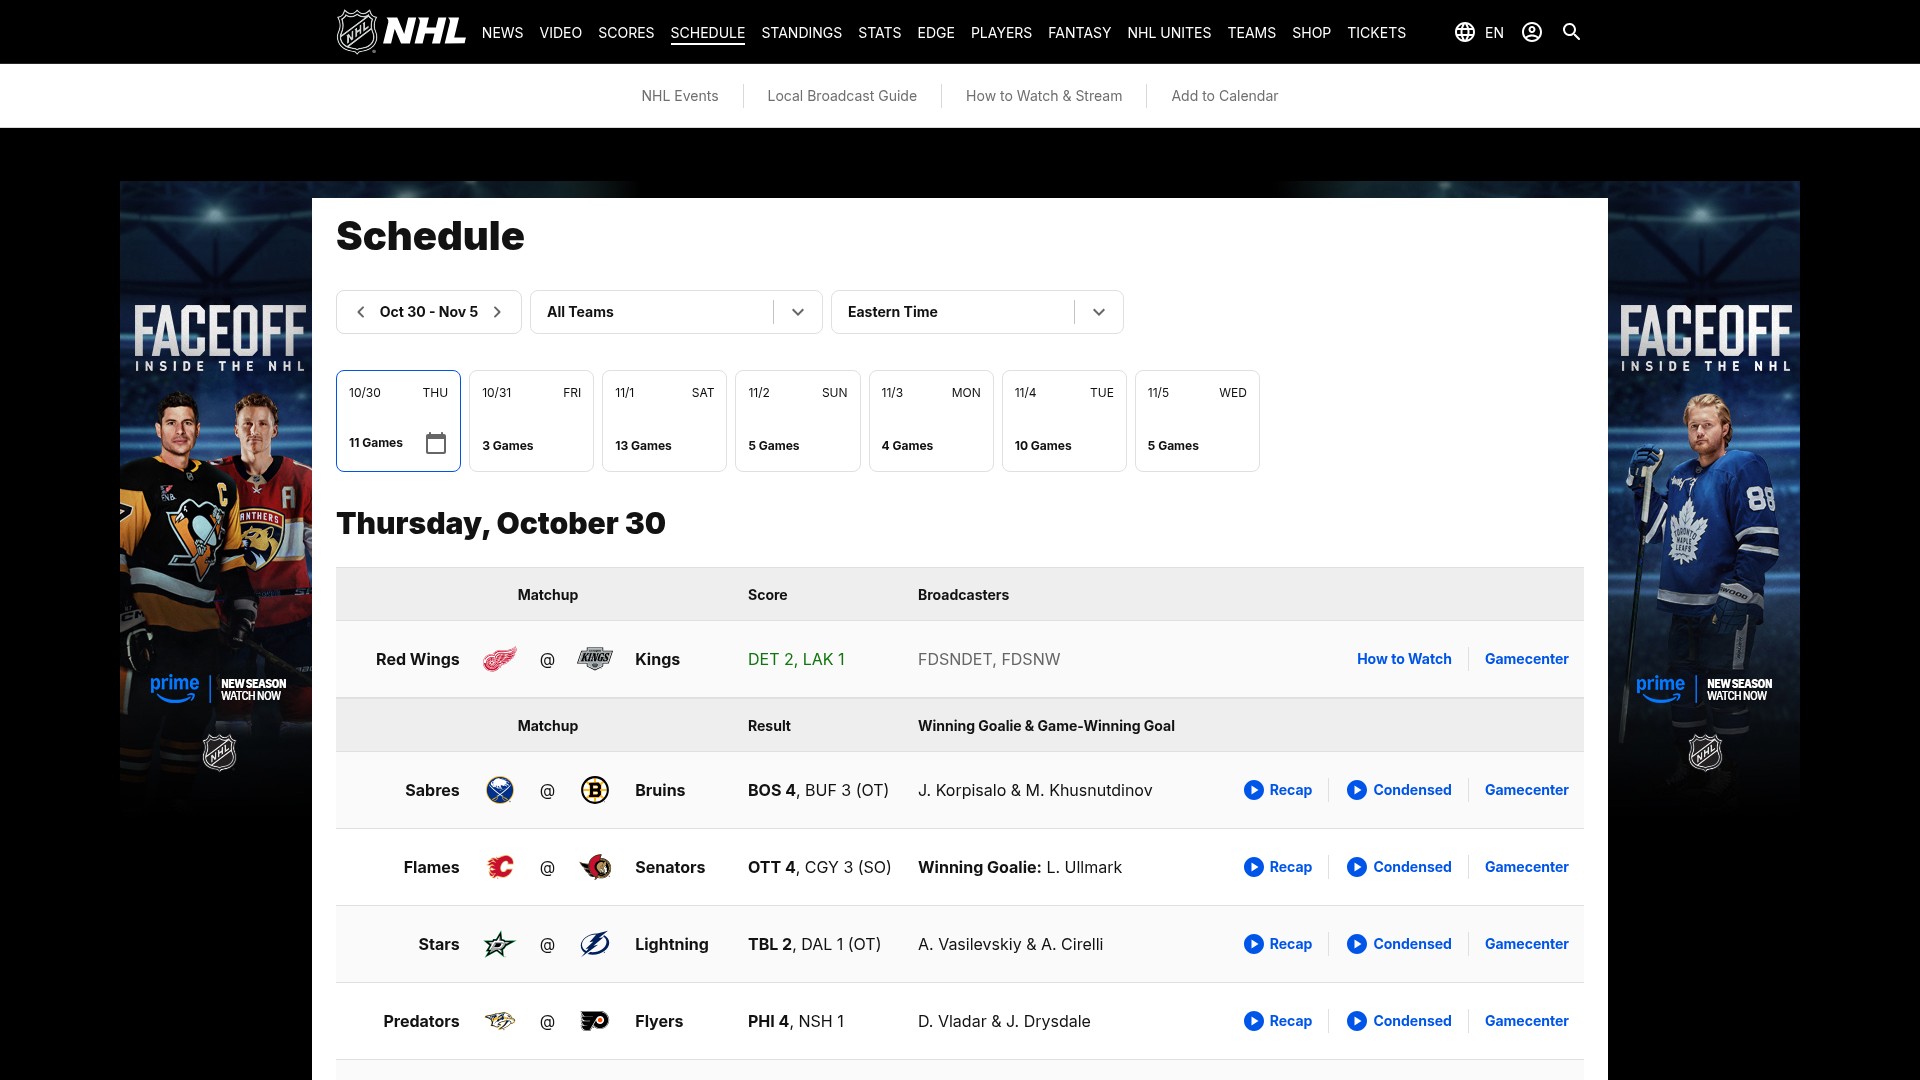Click the Add to Calendar link
The height and width of the screenshot is (1080, 1920).
coord(1225,96)
